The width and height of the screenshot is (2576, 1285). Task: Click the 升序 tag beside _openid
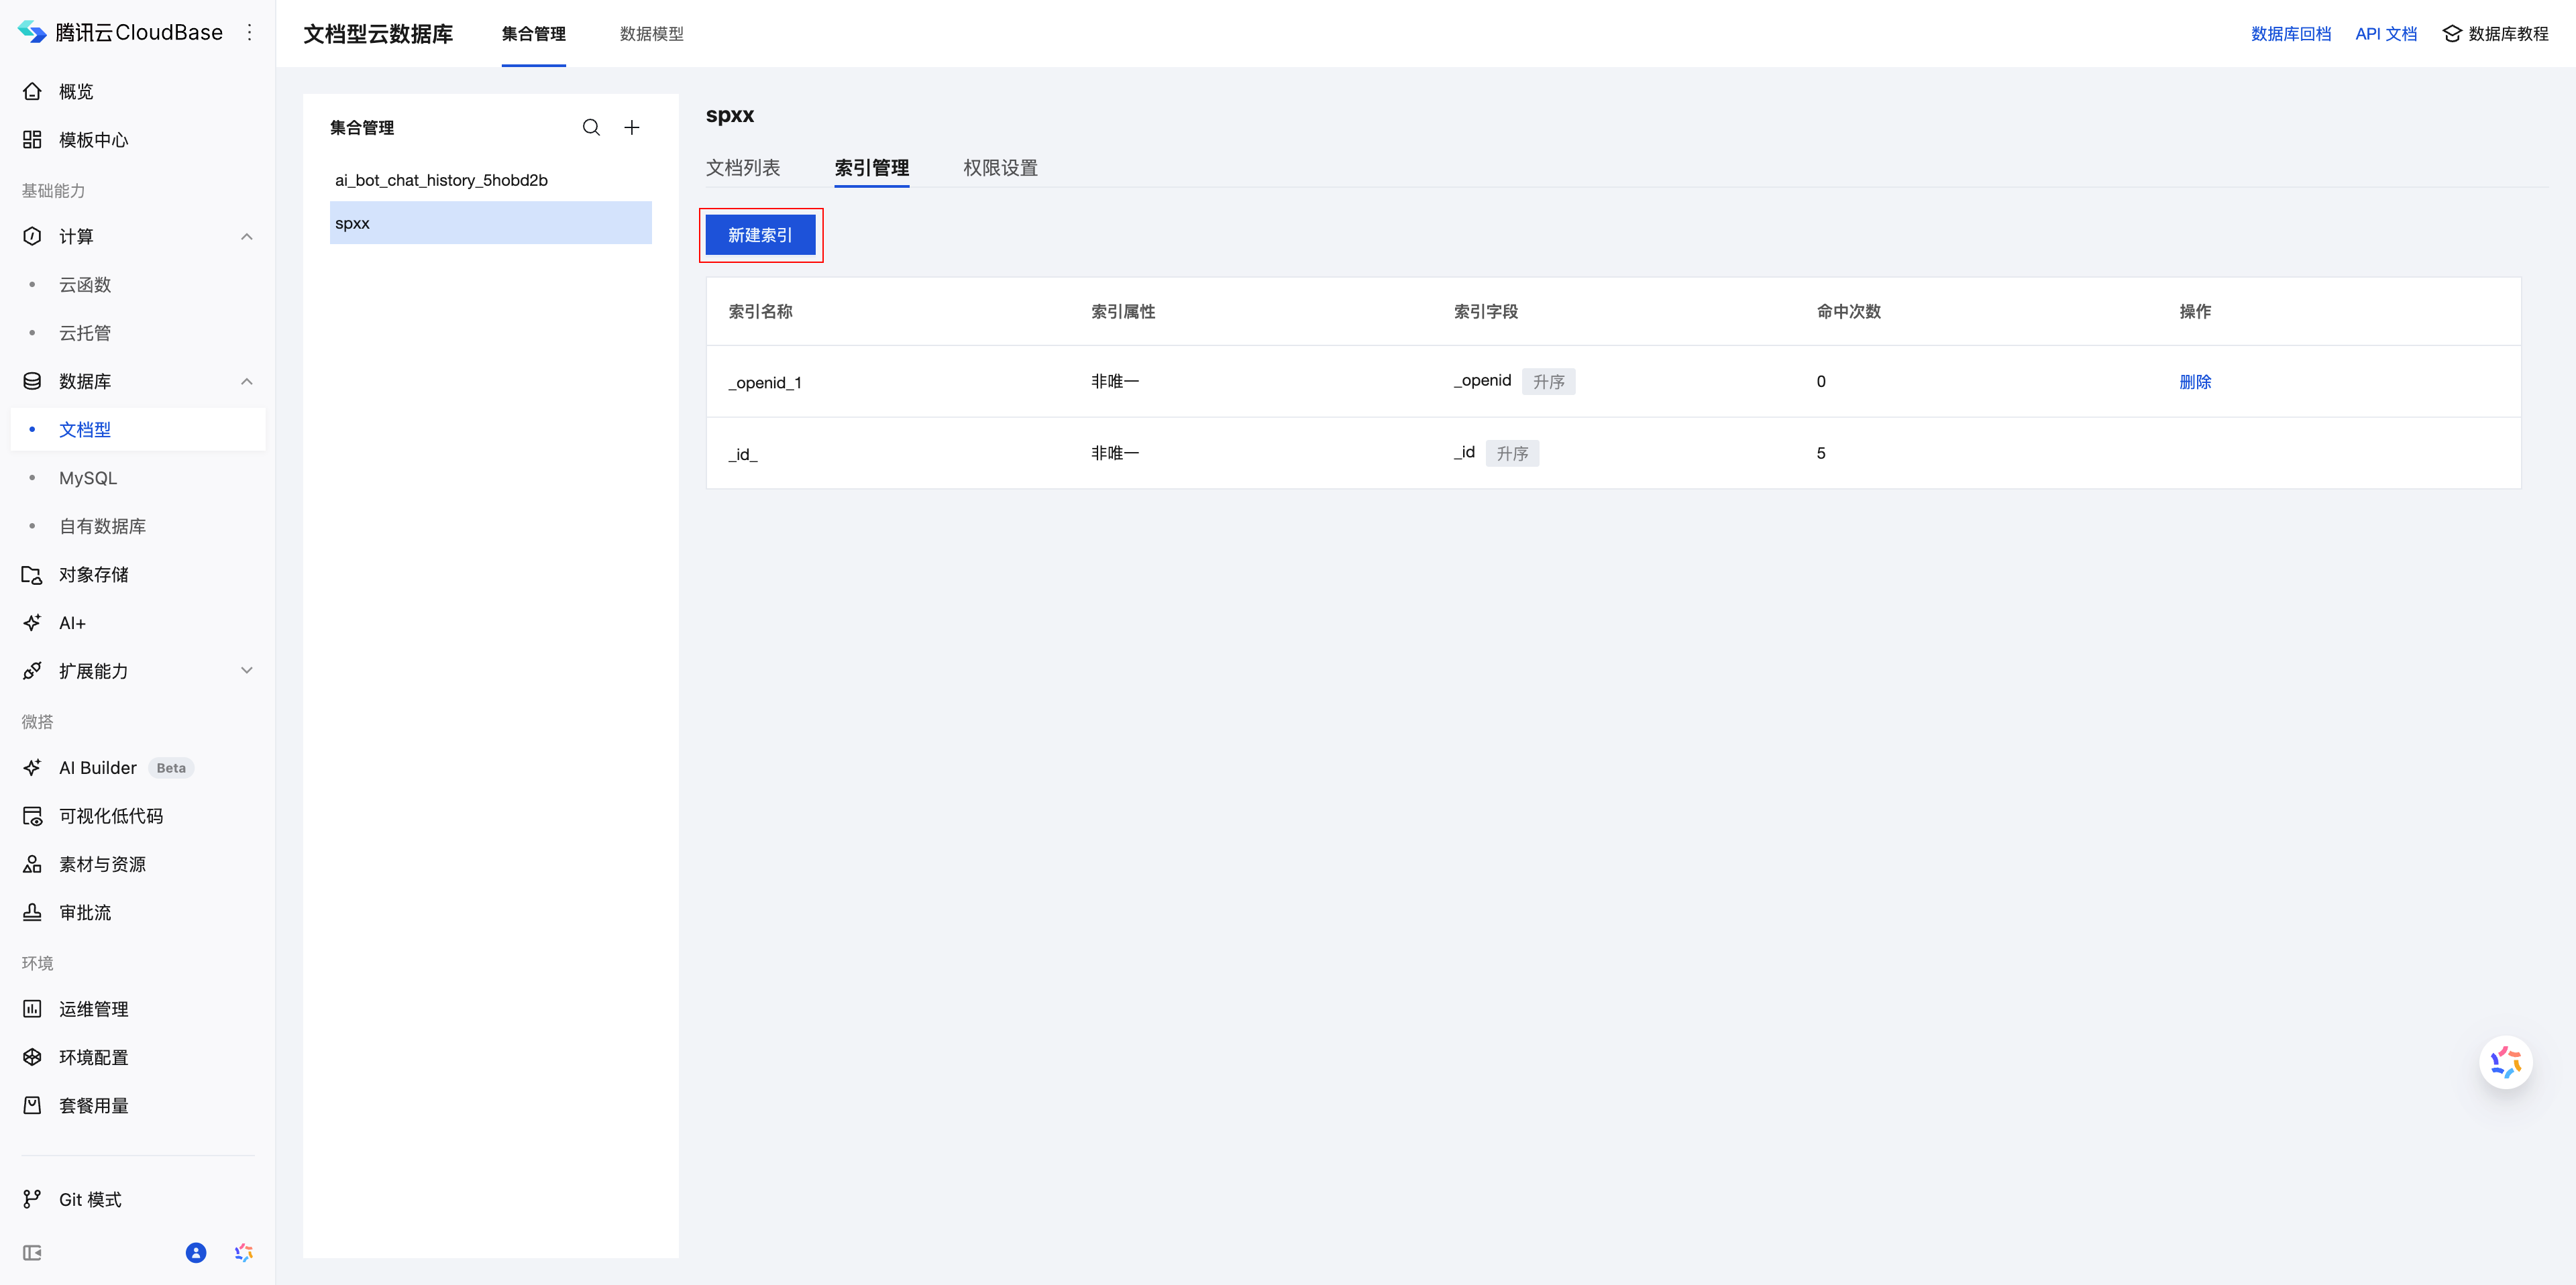click(x=1548, y=381)
